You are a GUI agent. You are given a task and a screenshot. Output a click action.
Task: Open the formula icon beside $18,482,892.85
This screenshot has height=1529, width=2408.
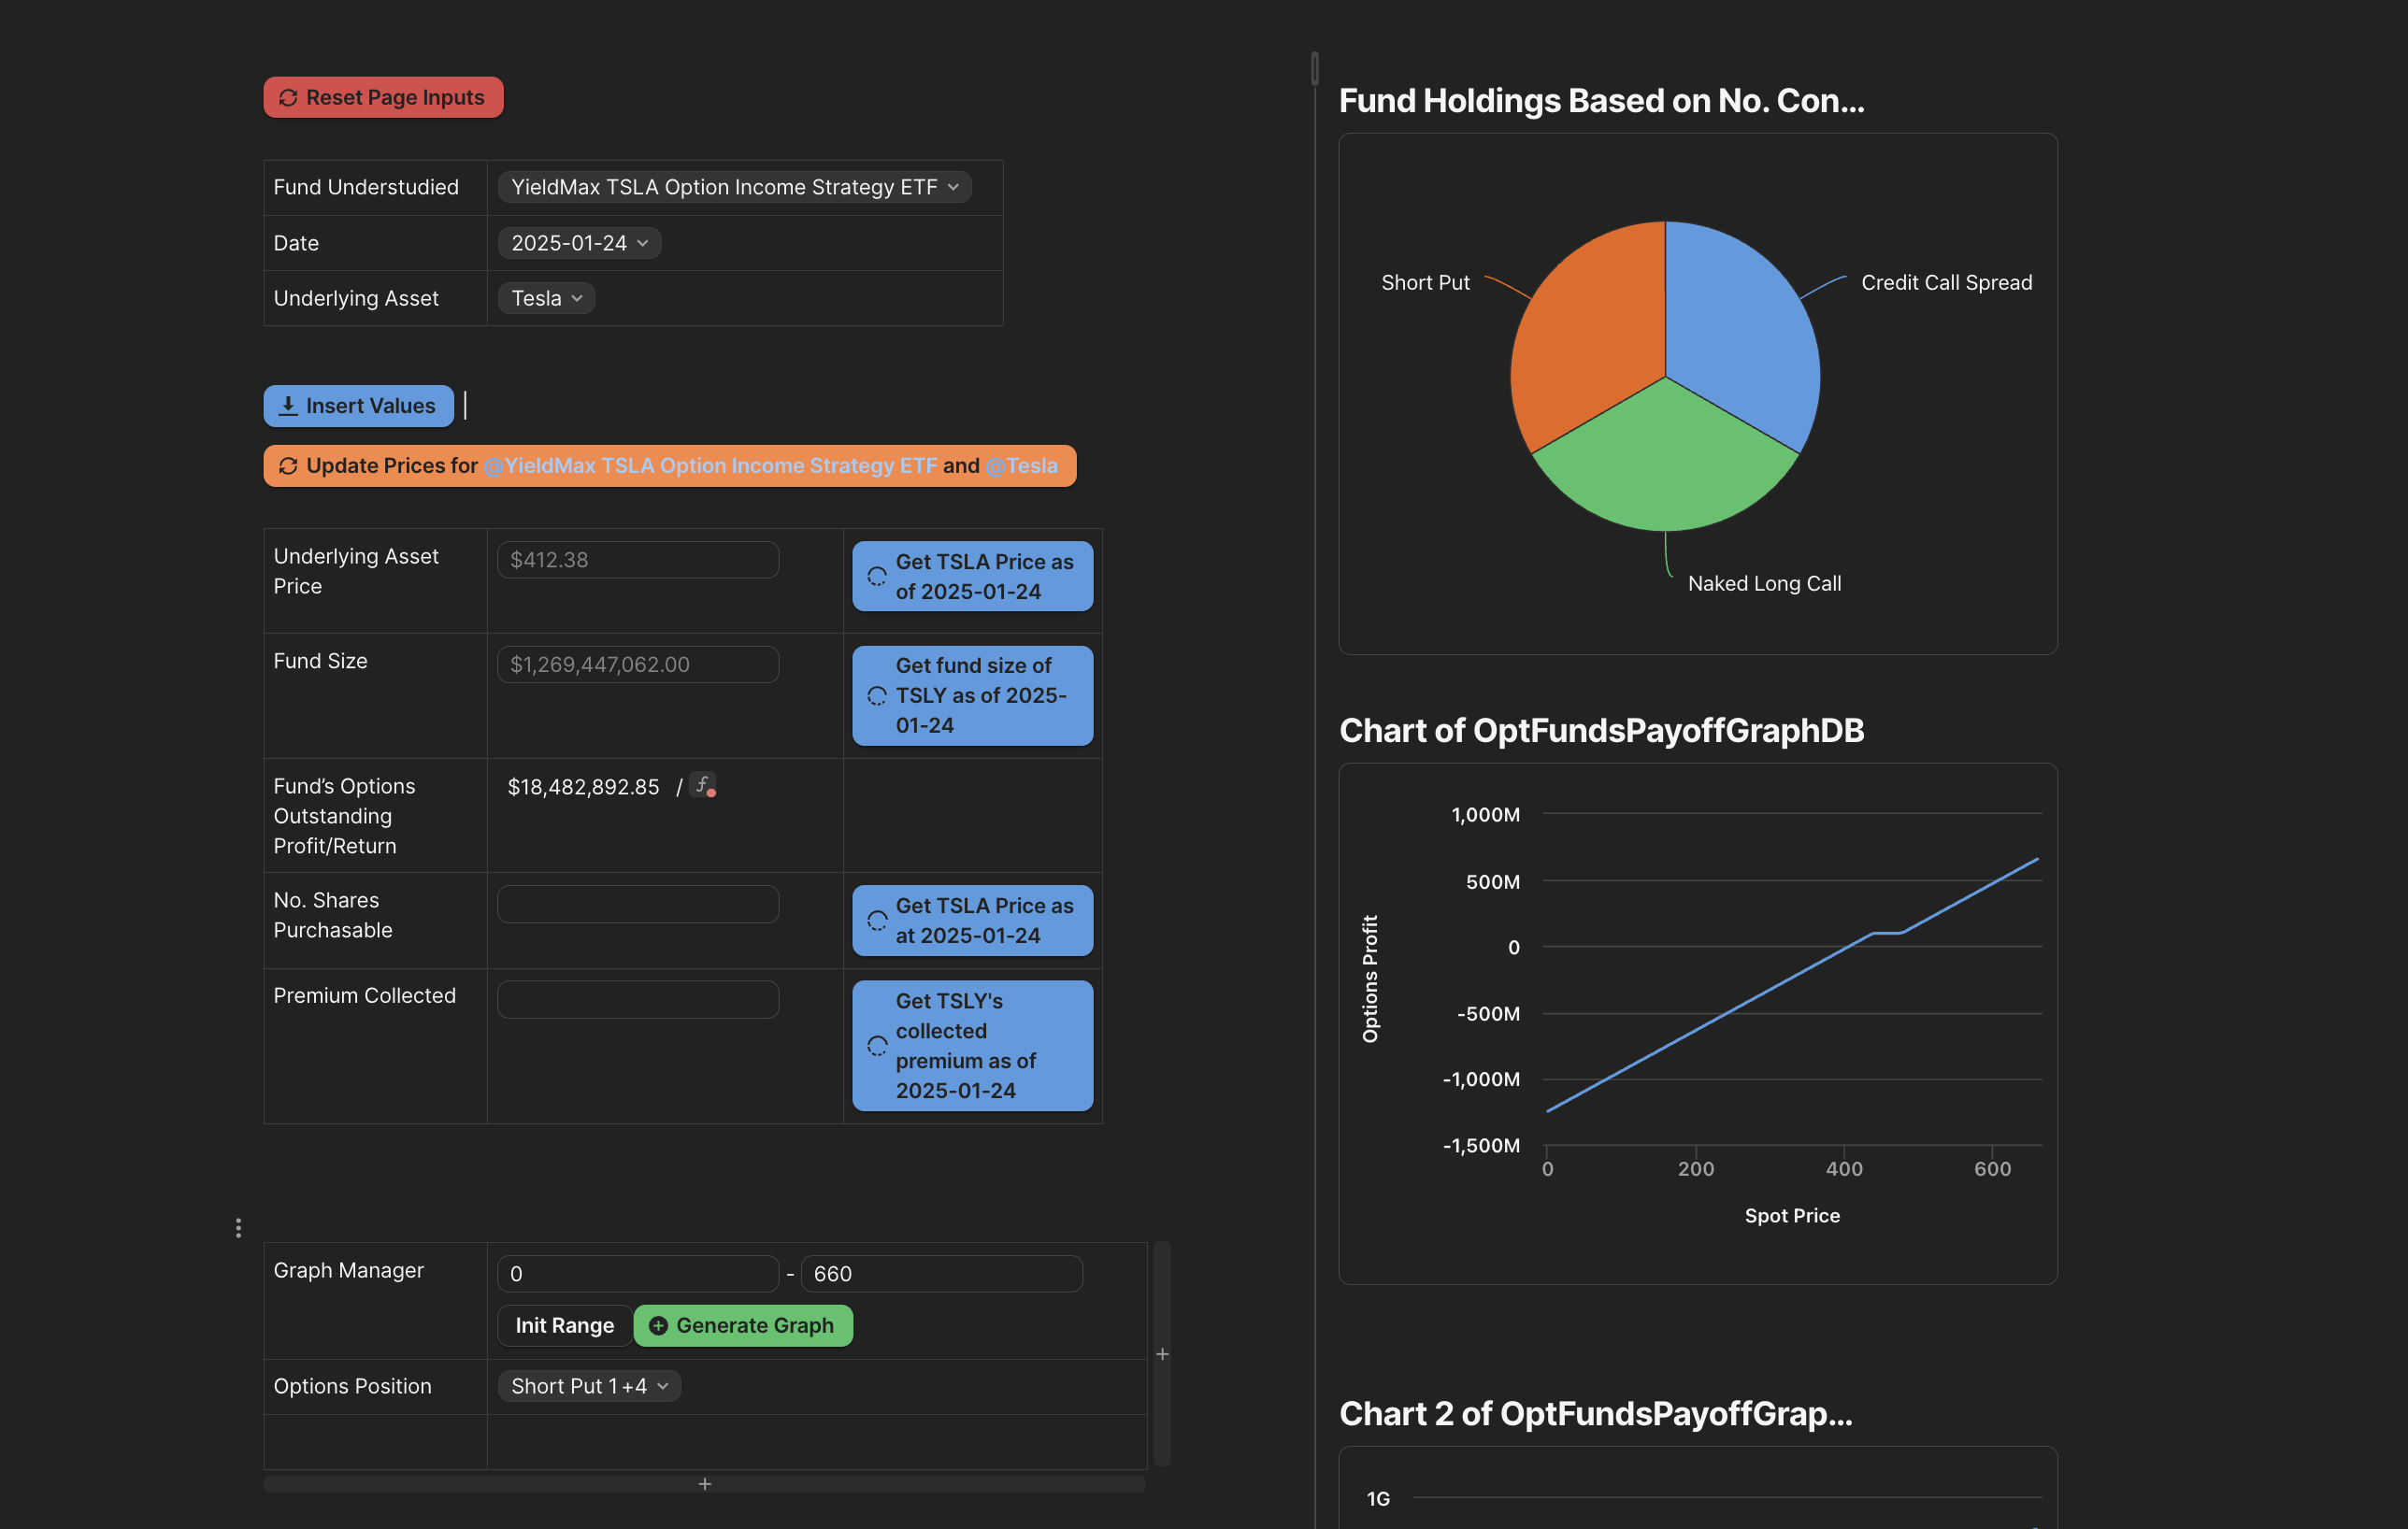(703, 786)
